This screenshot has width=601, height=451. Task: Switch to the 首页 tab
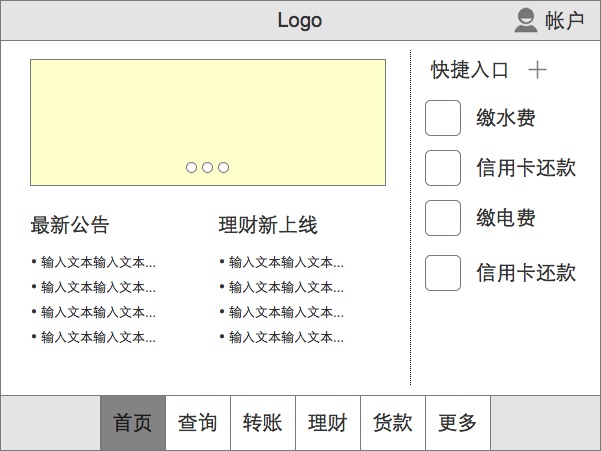(x=133, y=423)
